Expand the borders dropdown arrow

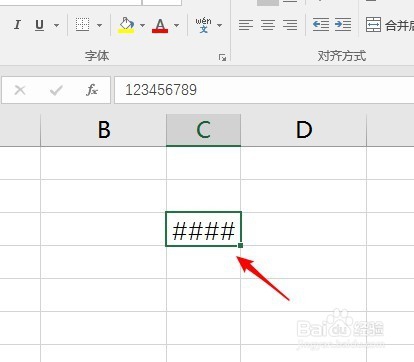pyautogui.click(x=99, y=25)
